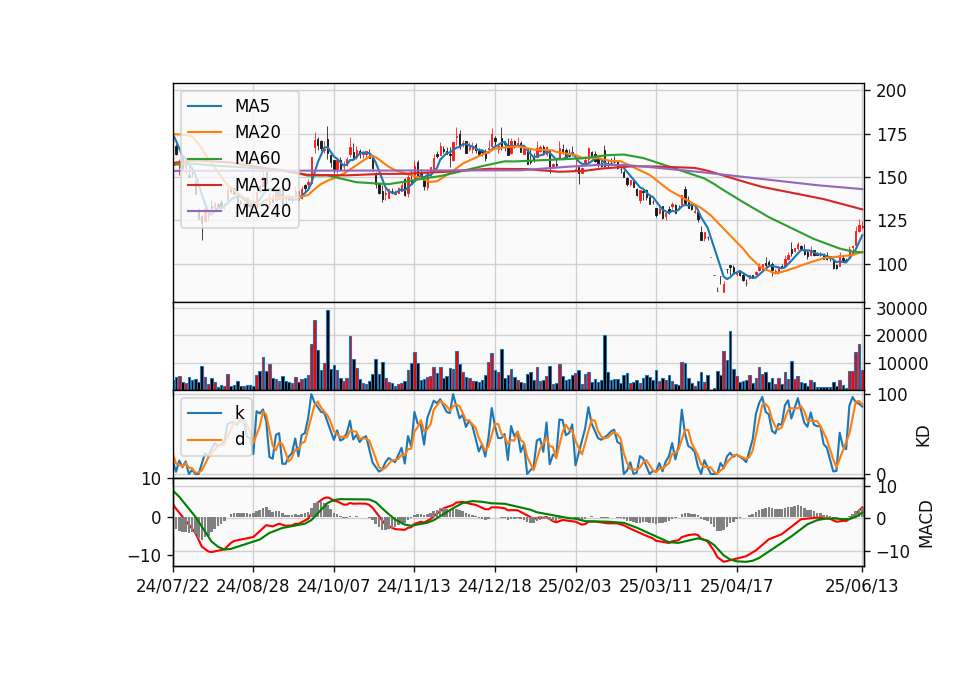Click the 24/12/18 date label
Viewport: 960px width, 690px height.
point(495,586)
